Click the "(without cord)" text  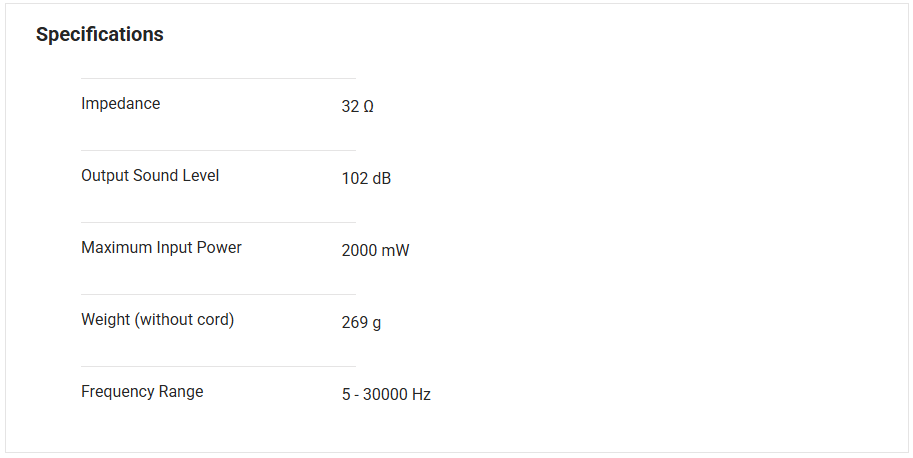click(x=185, y=320)
